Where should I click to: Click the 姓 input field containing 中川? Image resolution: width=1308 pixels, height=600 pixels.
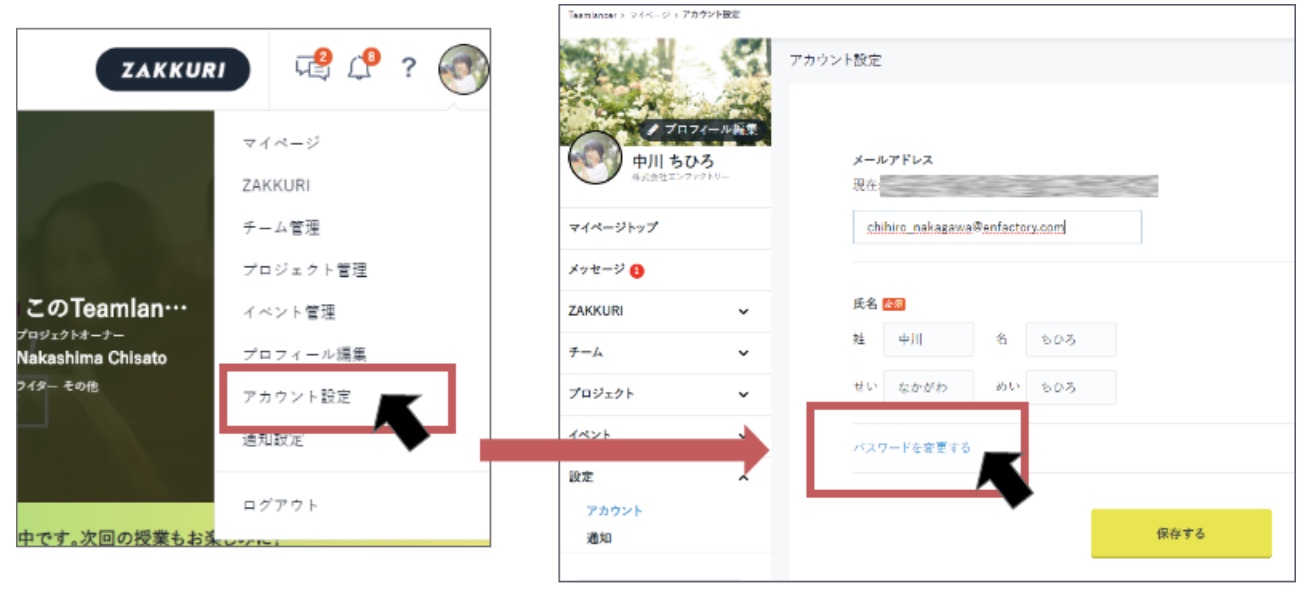[x=928, y=339]
